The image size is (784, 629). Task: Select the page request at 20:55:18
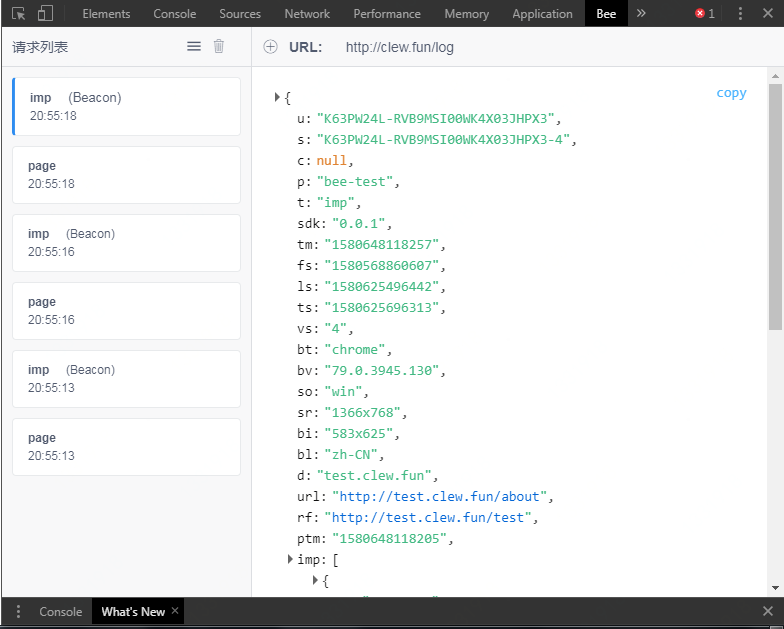tap(126, 174)
